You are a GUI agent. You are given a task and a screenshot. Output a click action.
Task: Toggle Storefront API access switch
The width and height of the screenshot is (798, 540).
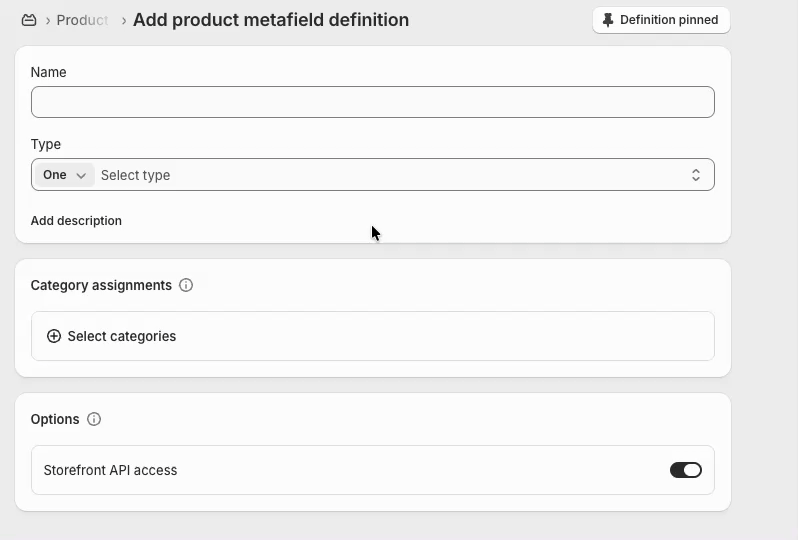(685, 470)
